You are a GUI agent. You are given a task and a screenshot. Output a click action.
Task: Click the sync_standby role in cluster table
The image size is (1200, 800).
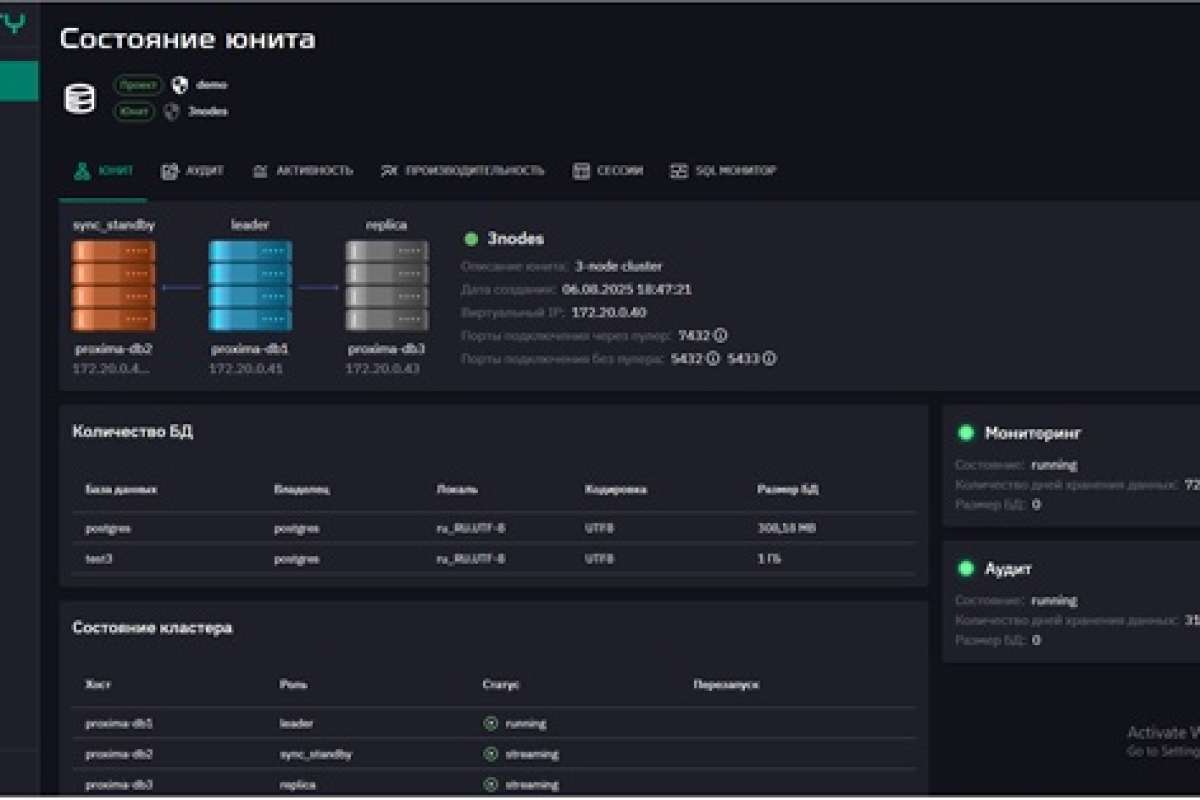pos(316,754)
